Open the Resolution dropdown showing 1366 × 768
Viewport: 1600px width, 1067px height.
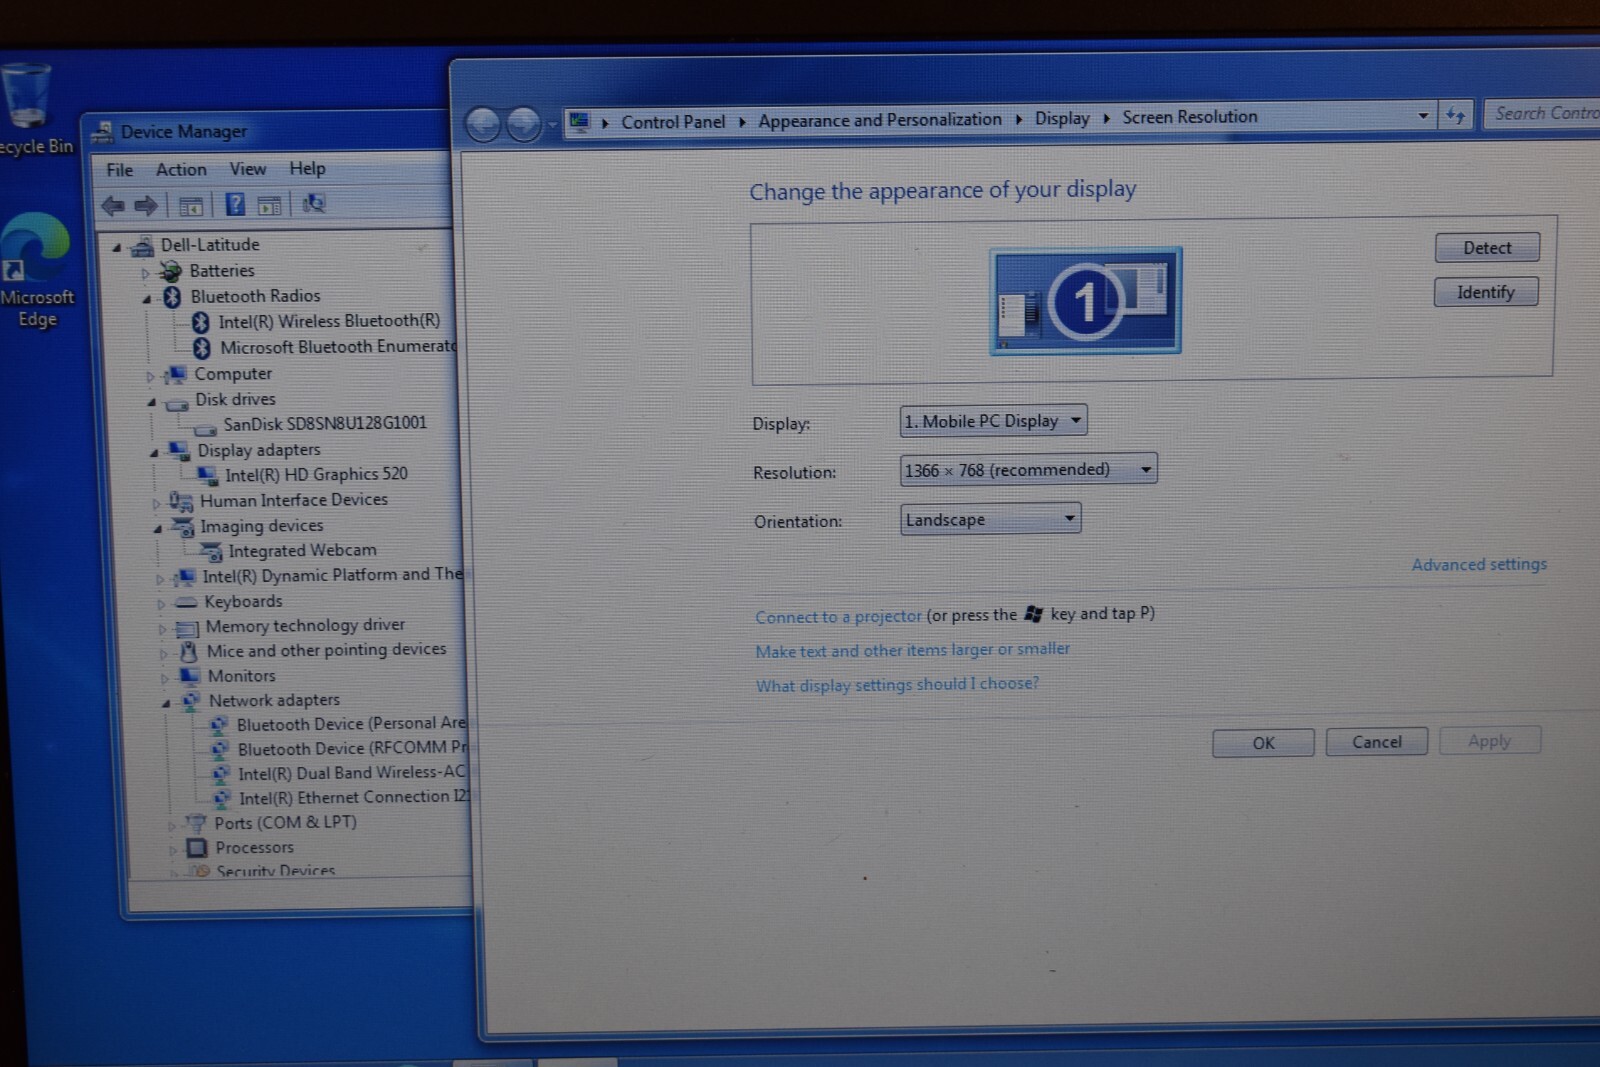pyautogui.click(x=1028, y=469)
